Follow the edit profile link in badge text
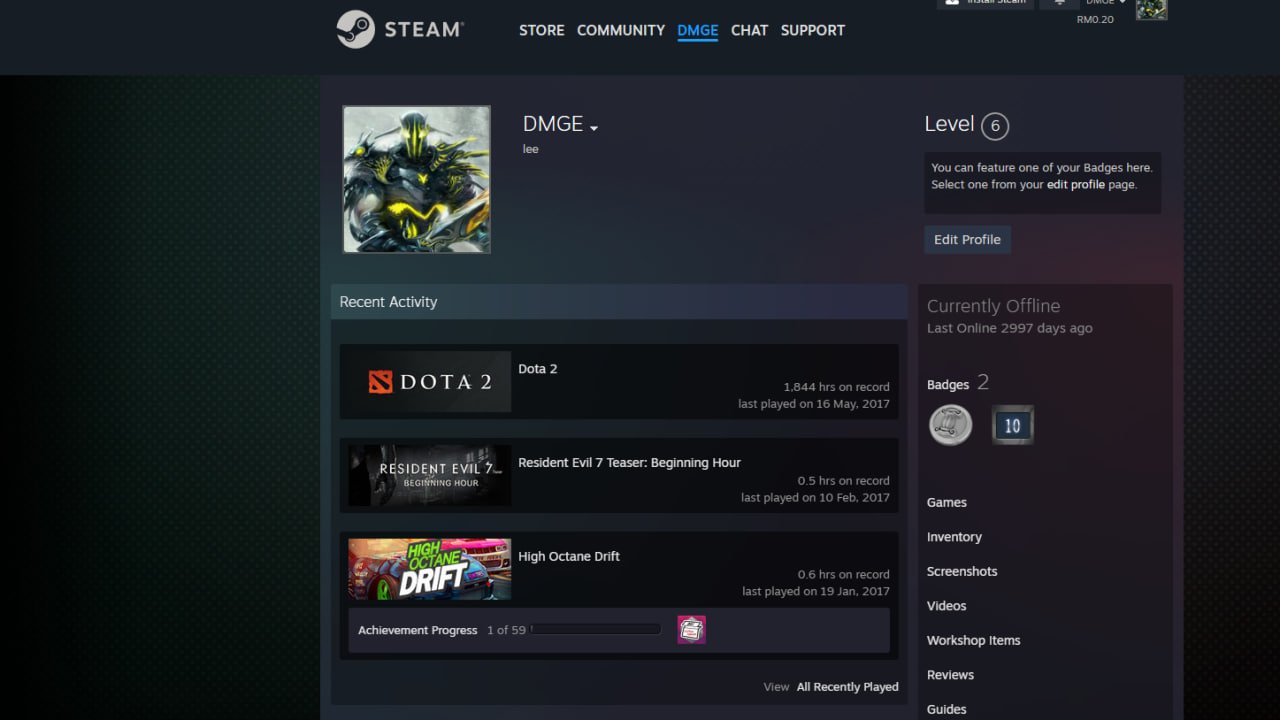Image resolution: width=1280 pixels, height=720 pixels. [x=1076, y=185]
